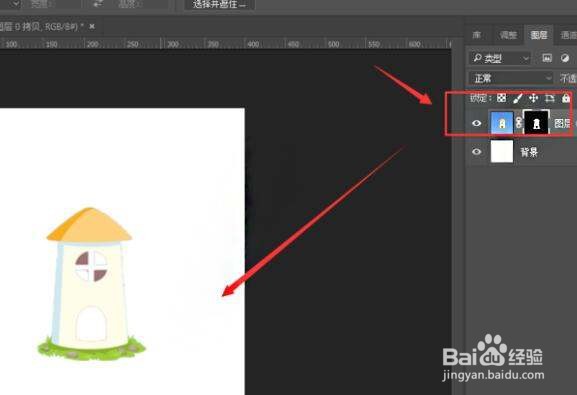
Task: Click the prevent artboard auto-nesting lock icon
Action: (549, 98)
